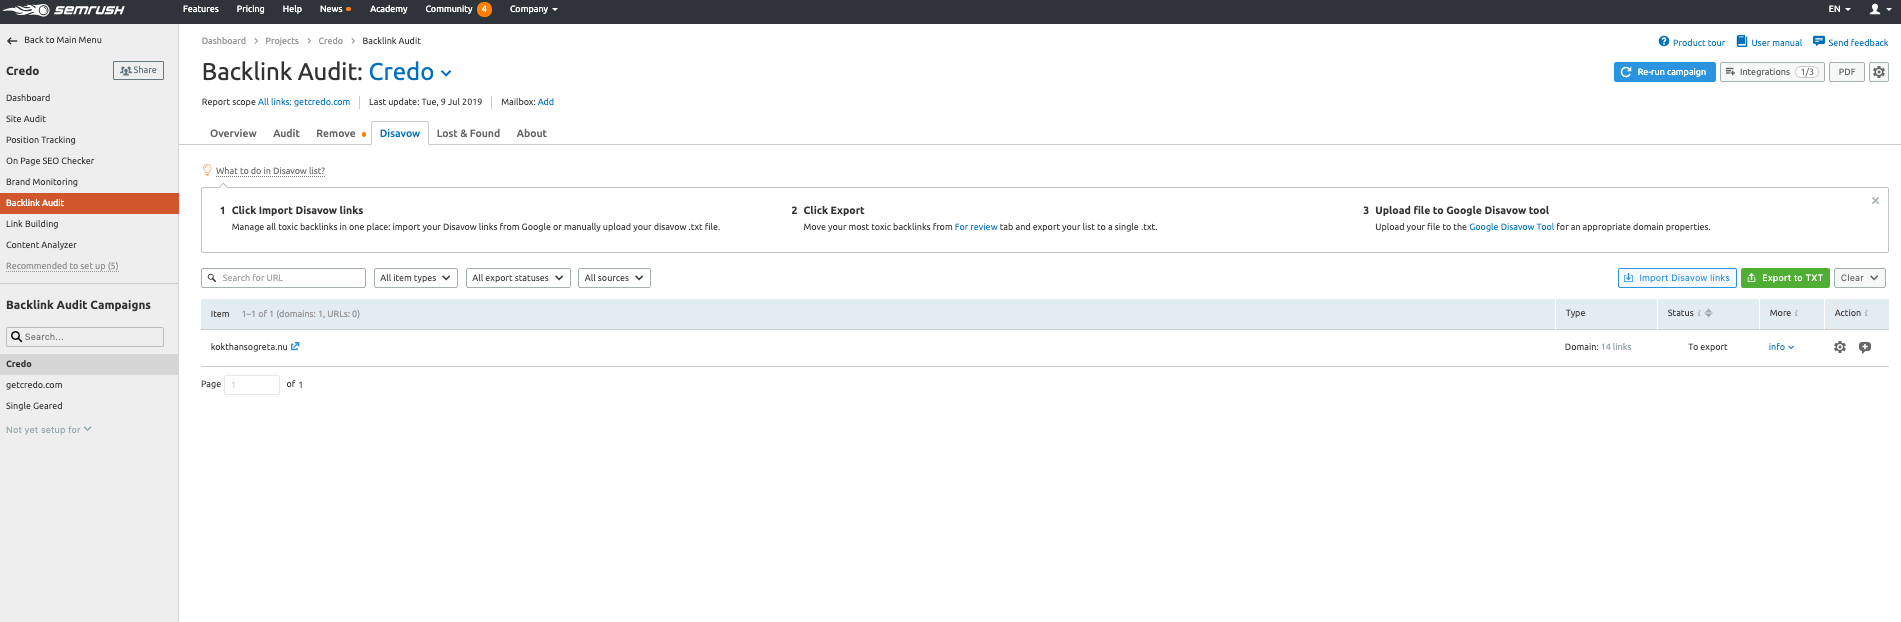Export the report with the PDF button

(x=1847, y=72)
